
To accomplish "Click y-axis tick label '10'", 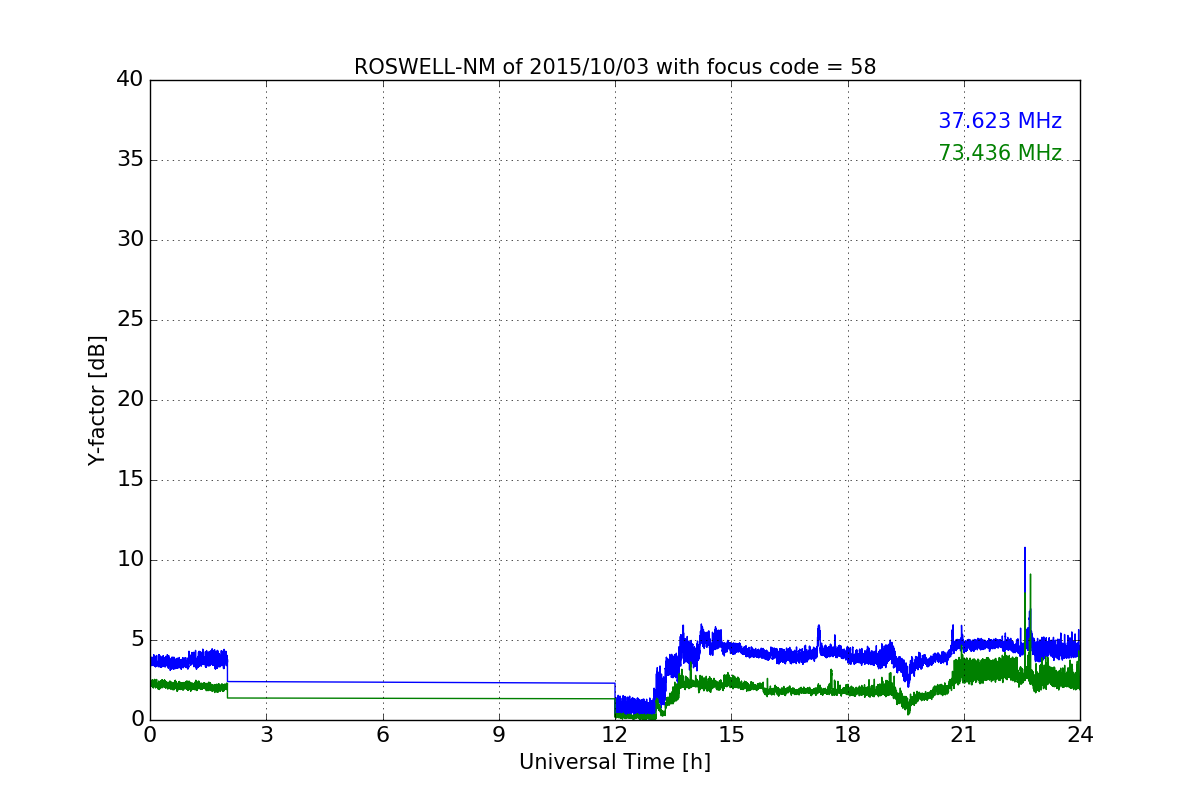I will (x=130, y=560).
